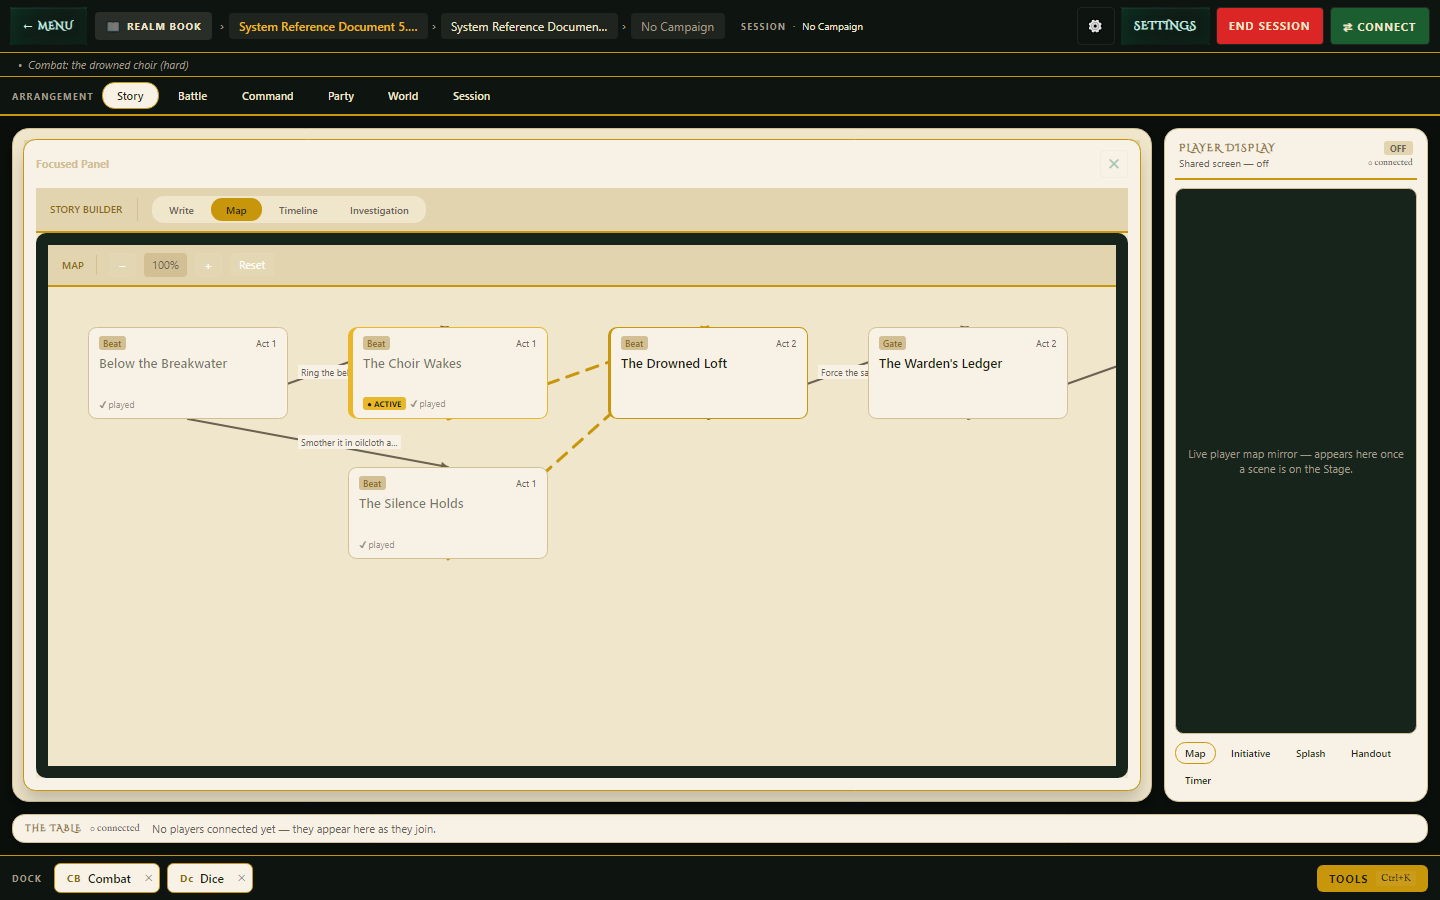The image size is (1440, 900).
Task: Open the Below the Breakwater beat card
Action: point(188,373)
